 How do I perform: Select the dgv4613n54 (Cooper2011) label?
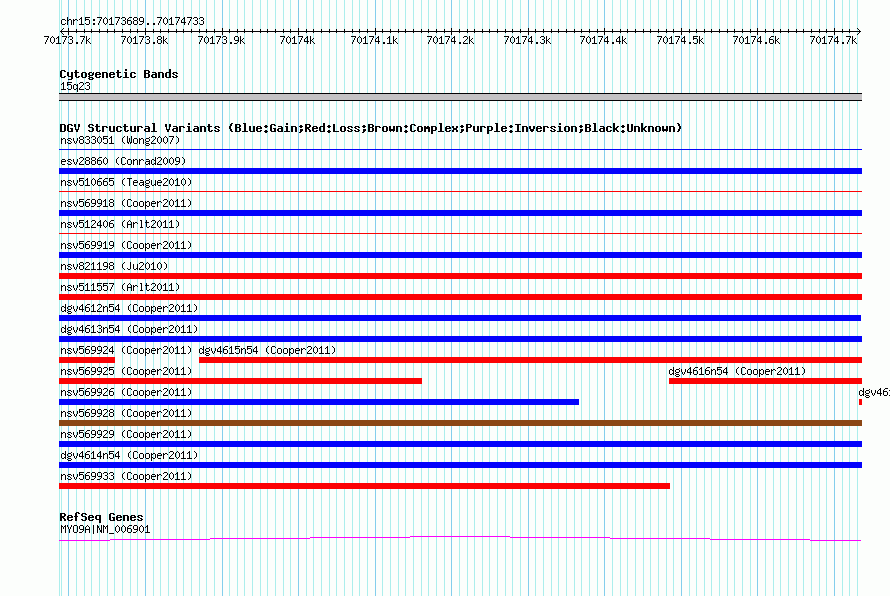(129, 329)
